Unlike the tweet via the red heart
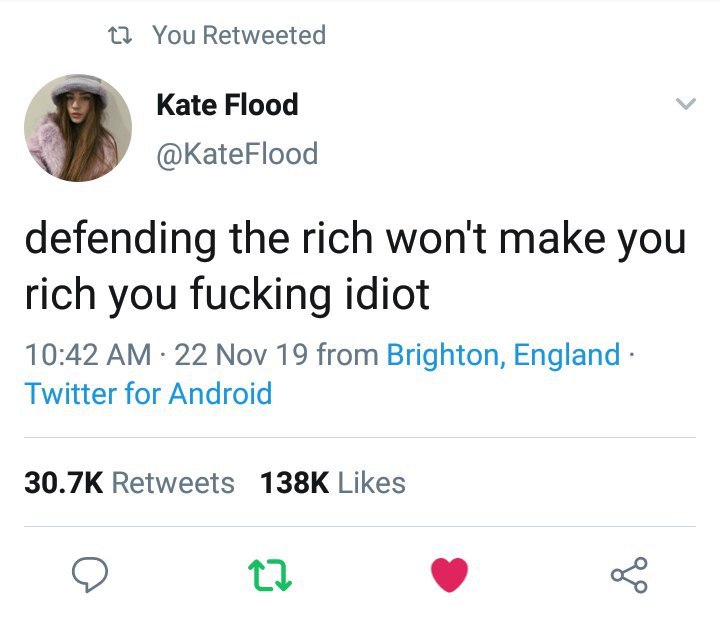The width and height of the screenshot is (720, 619). [450, 574]
